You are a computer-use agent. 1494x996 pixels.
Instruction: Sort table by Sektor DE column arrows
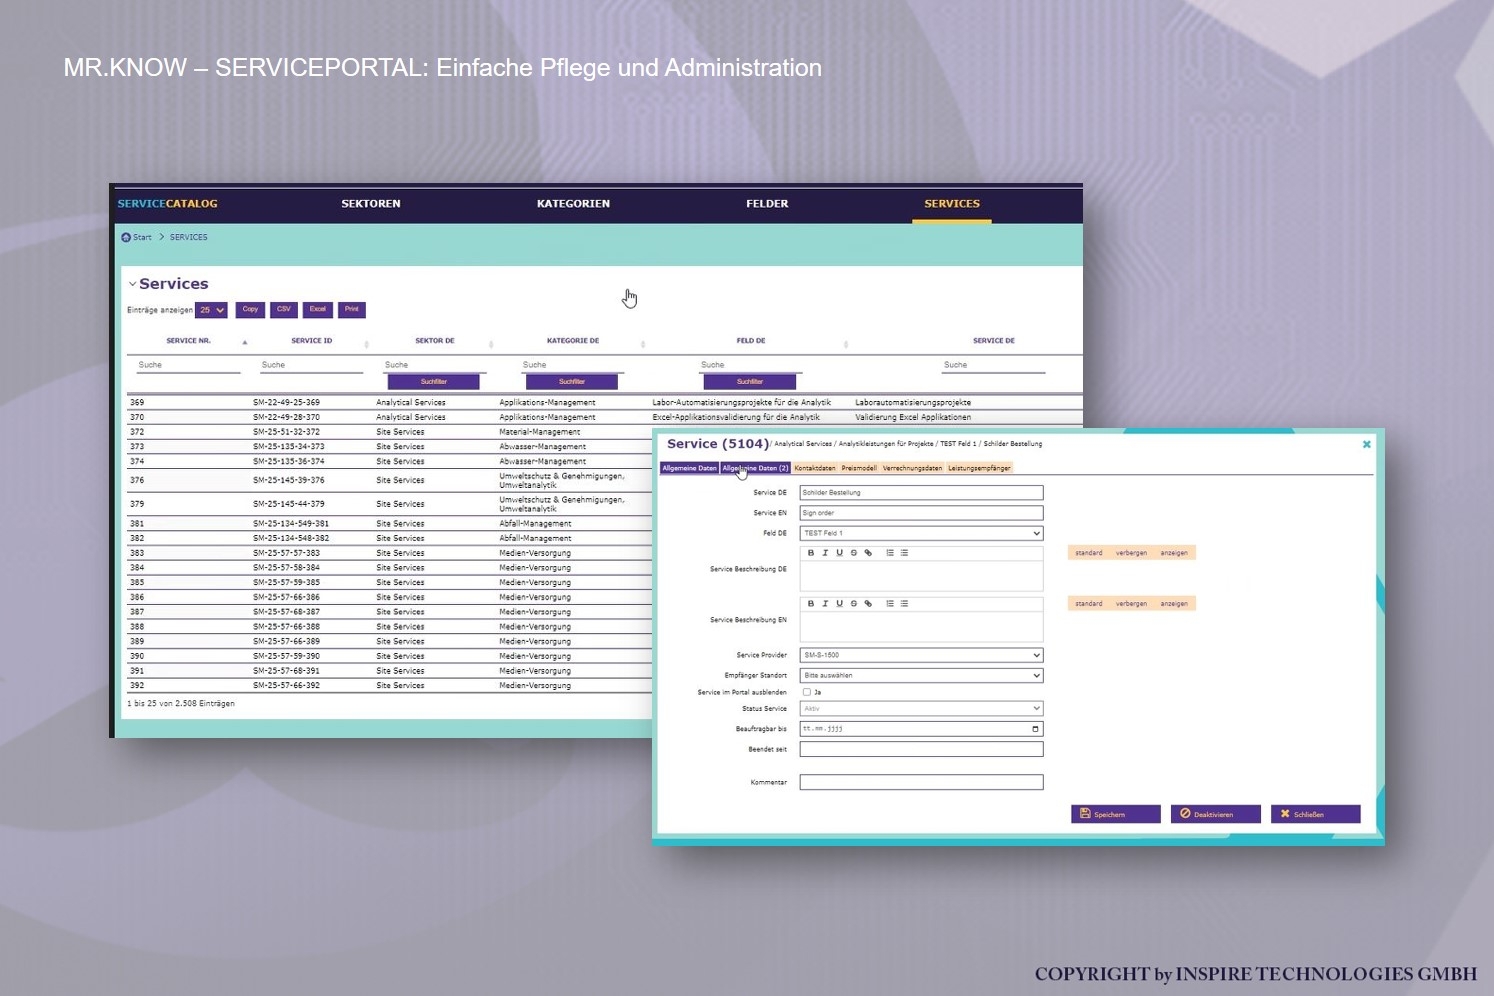coord(490,344)
